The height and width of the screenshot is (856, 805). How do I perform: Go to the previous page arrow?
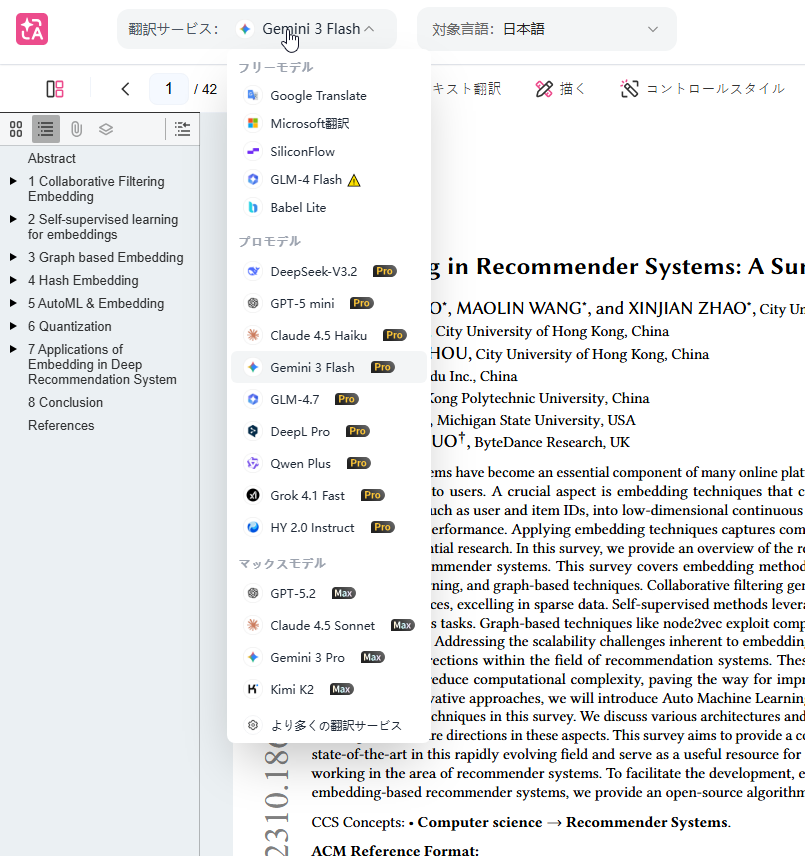tap(125, 89)
